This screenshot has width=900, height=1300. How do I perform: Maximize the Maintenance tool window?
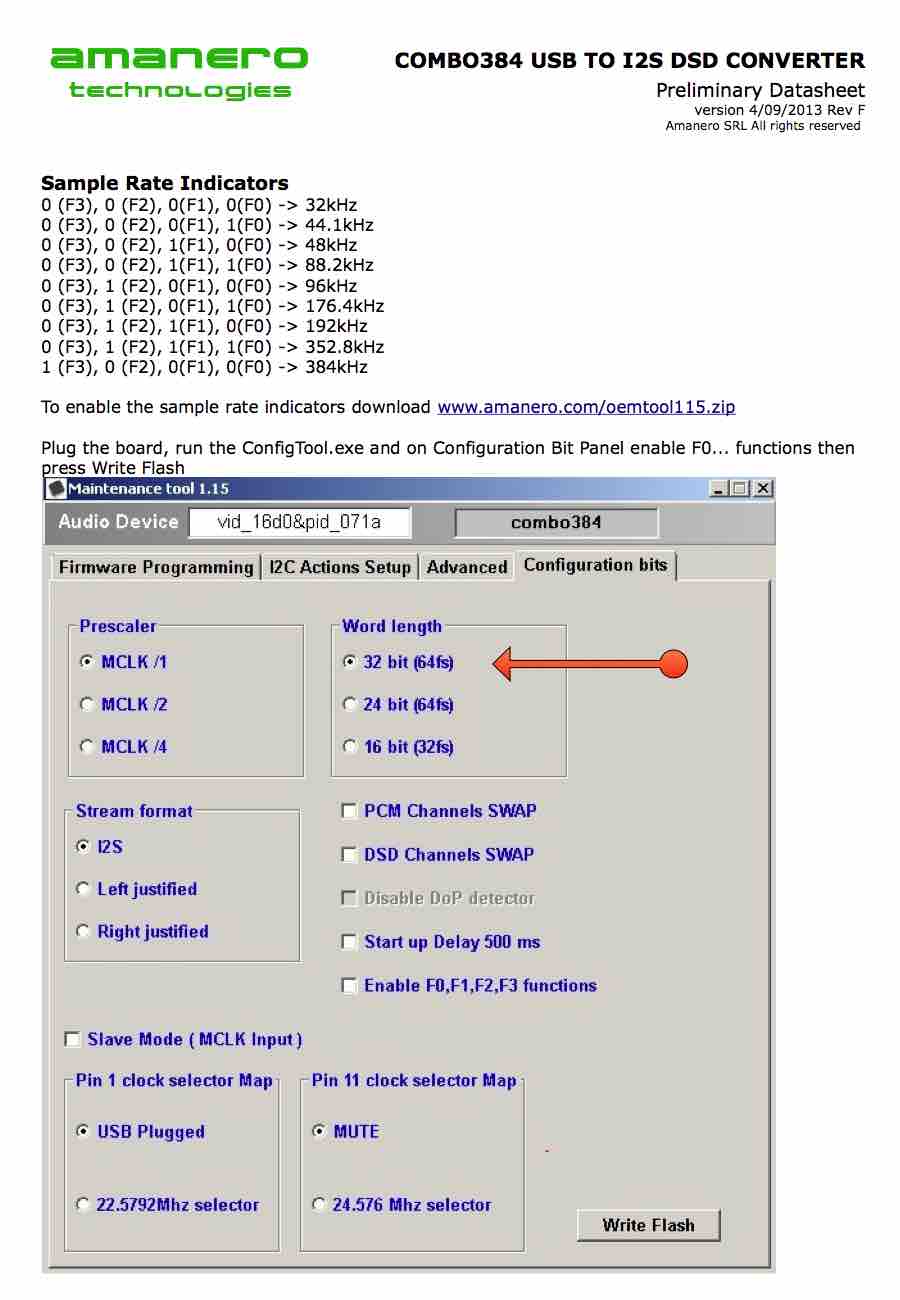point(739,488)
